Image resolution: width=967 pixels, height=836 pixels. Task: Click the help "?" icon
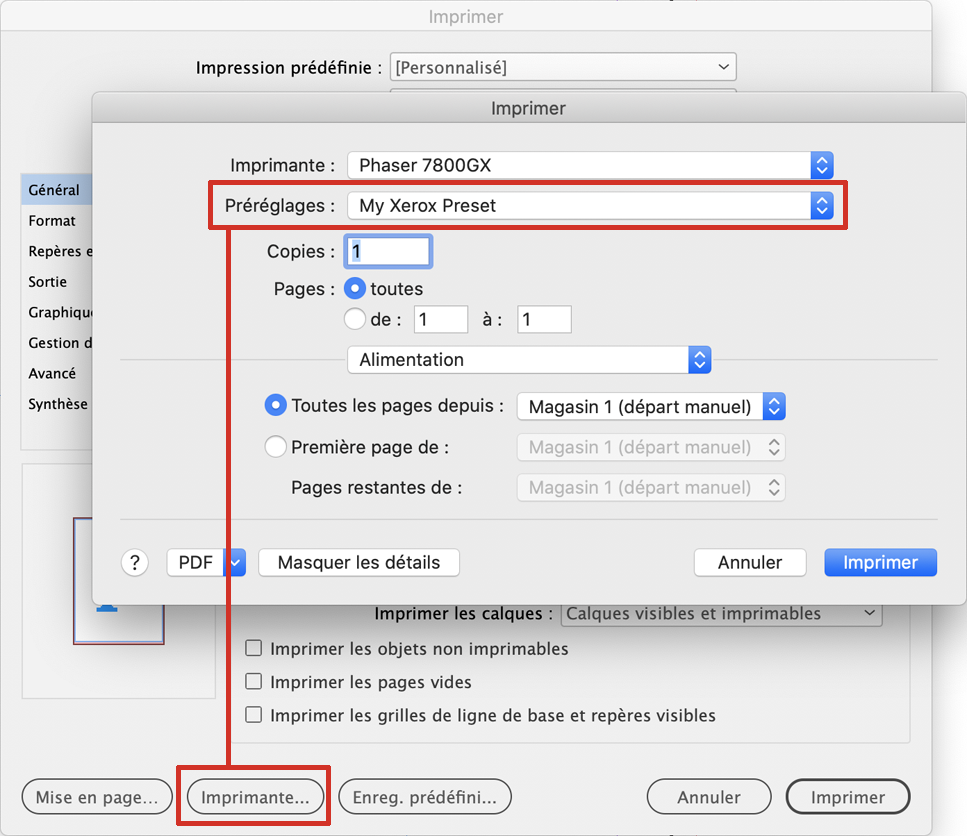(135, 562)
